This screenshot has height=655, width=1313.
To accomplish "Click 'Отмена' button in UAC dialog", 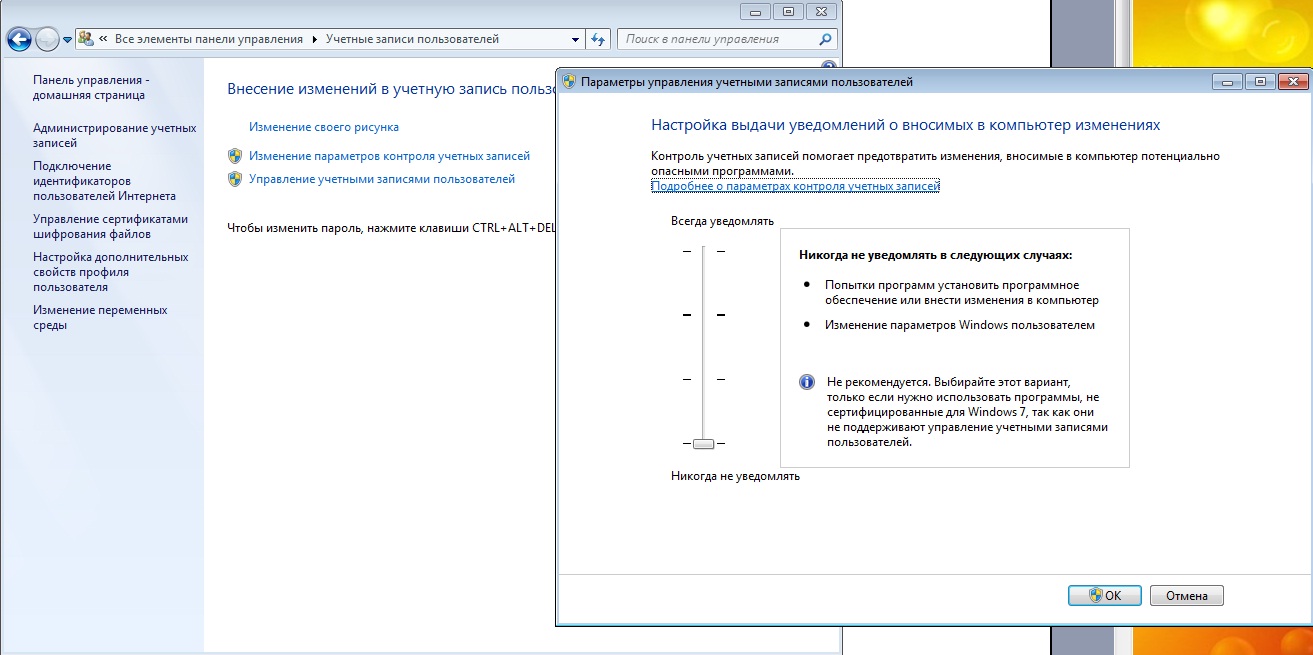I will coord(1187,595).
